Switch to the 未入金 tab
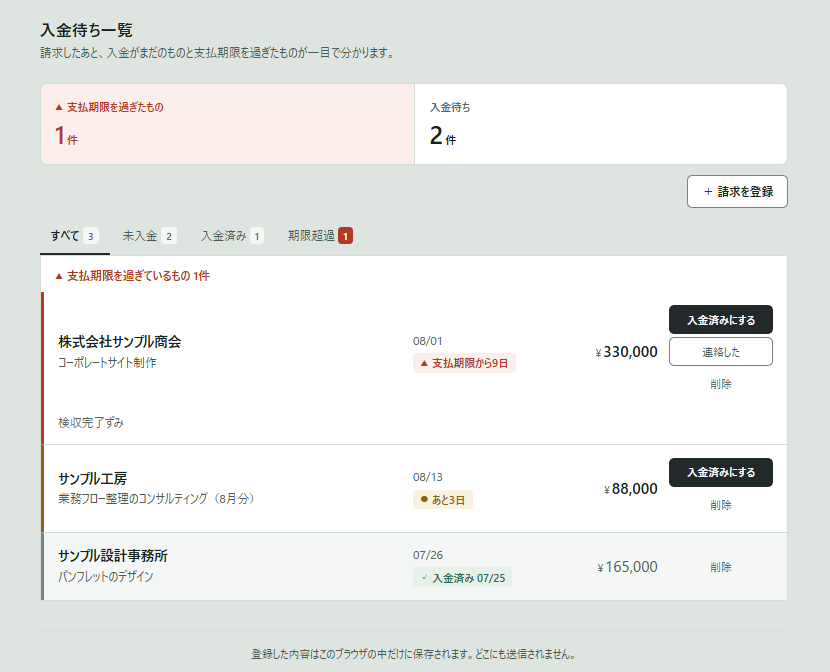The image size is (830, 672). [149, 236]
